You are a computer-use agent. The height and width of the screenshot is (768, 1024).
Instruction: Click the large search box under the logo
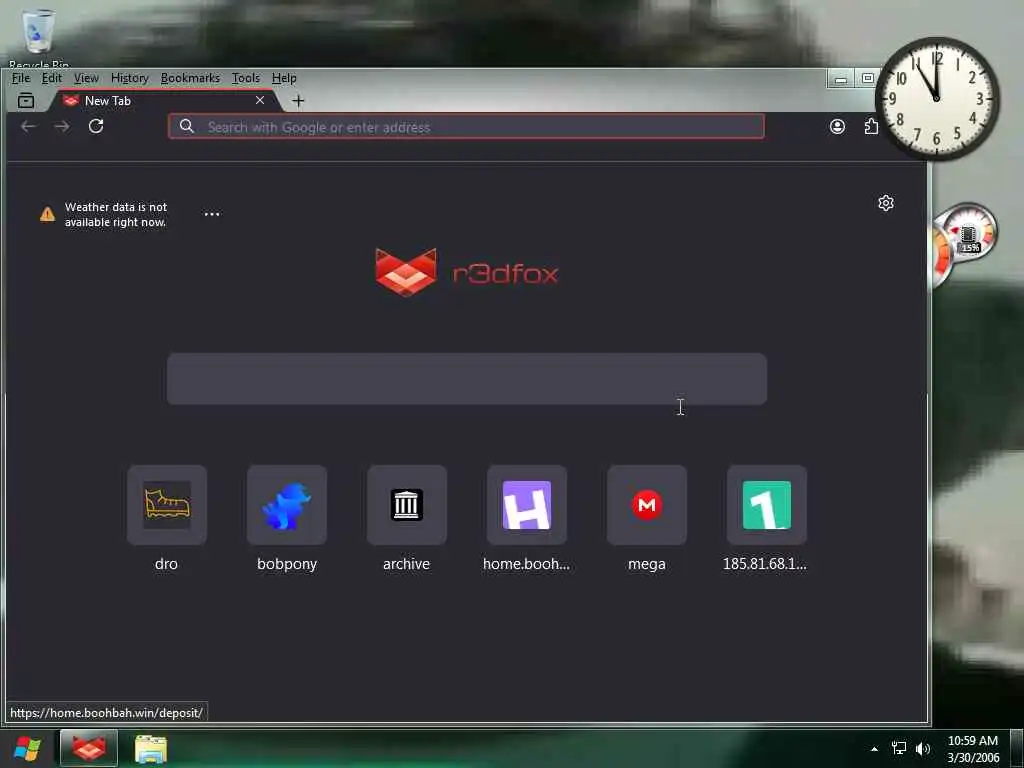coord(467,379)
